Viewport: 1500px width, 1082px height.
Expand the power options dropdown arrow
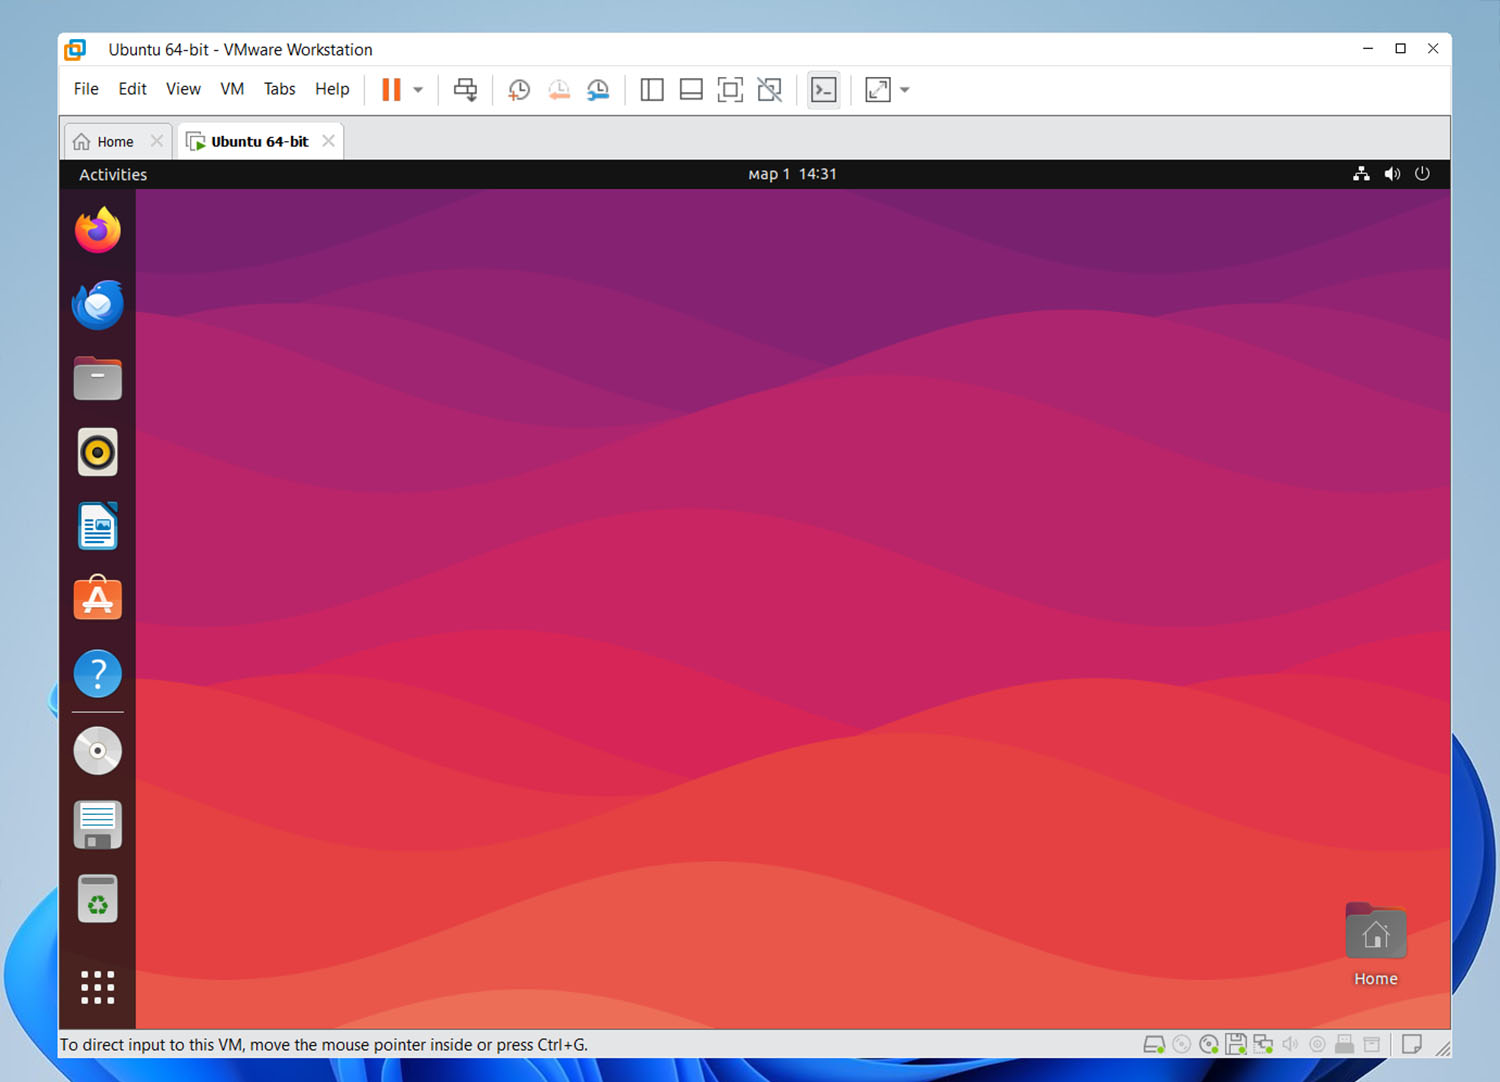click(x=418, y=90)
